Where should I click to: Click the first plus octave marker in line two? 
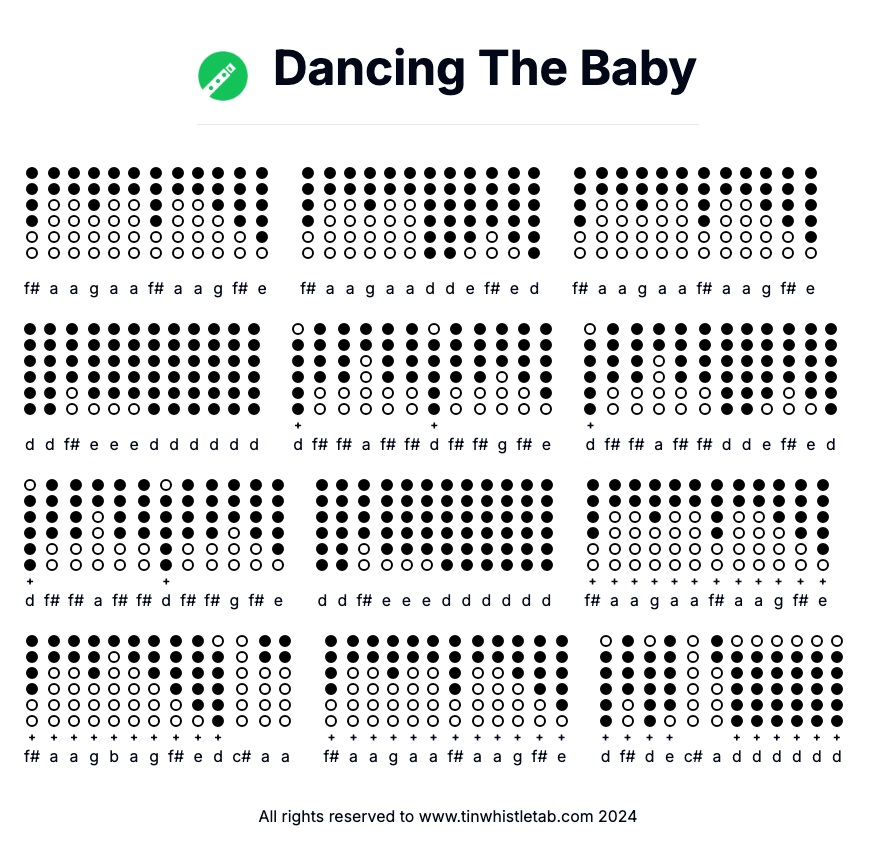point(298,425)
